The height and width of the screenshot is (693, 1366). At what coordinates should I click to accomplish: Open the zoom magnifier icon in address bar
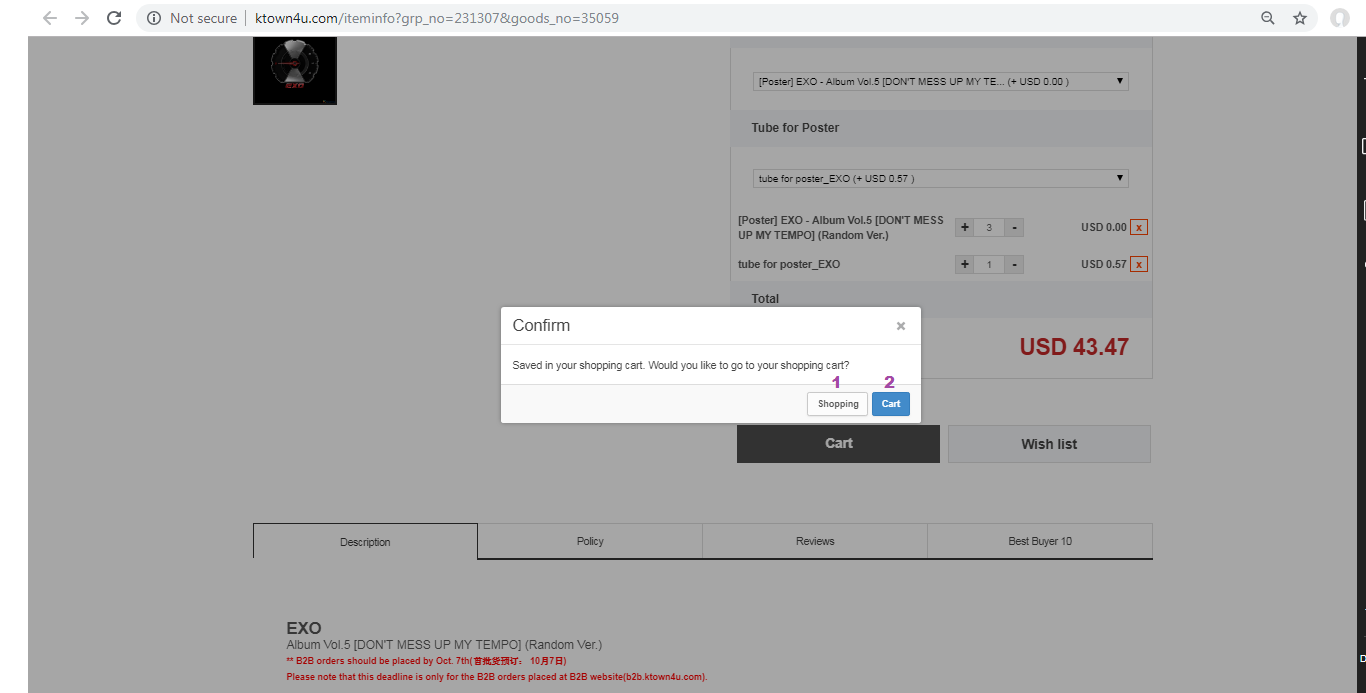(x=1268, y=18)
